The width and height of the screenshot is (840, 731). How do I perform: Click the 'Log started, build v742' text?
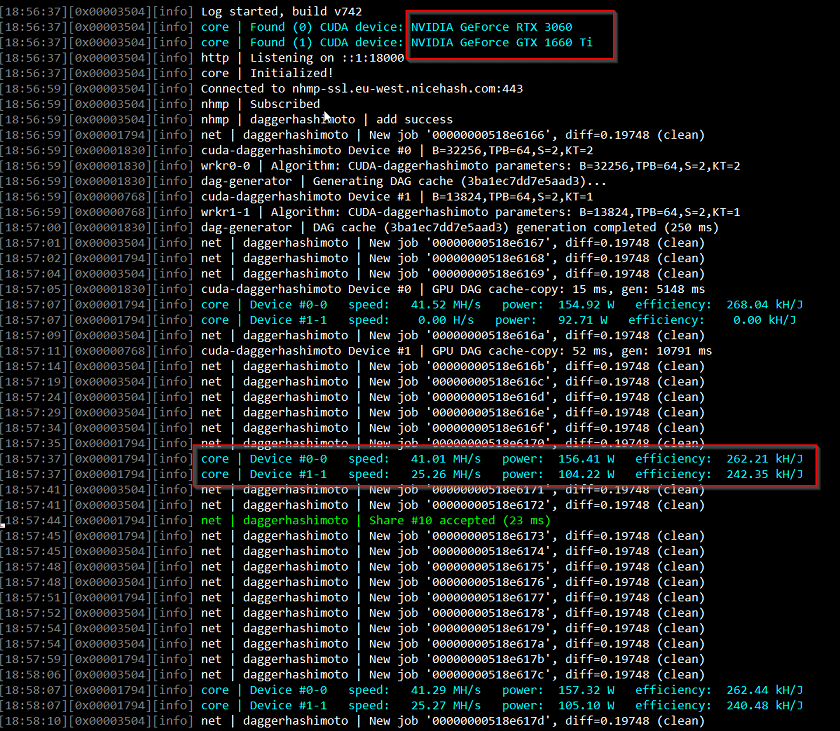point(281,12)
